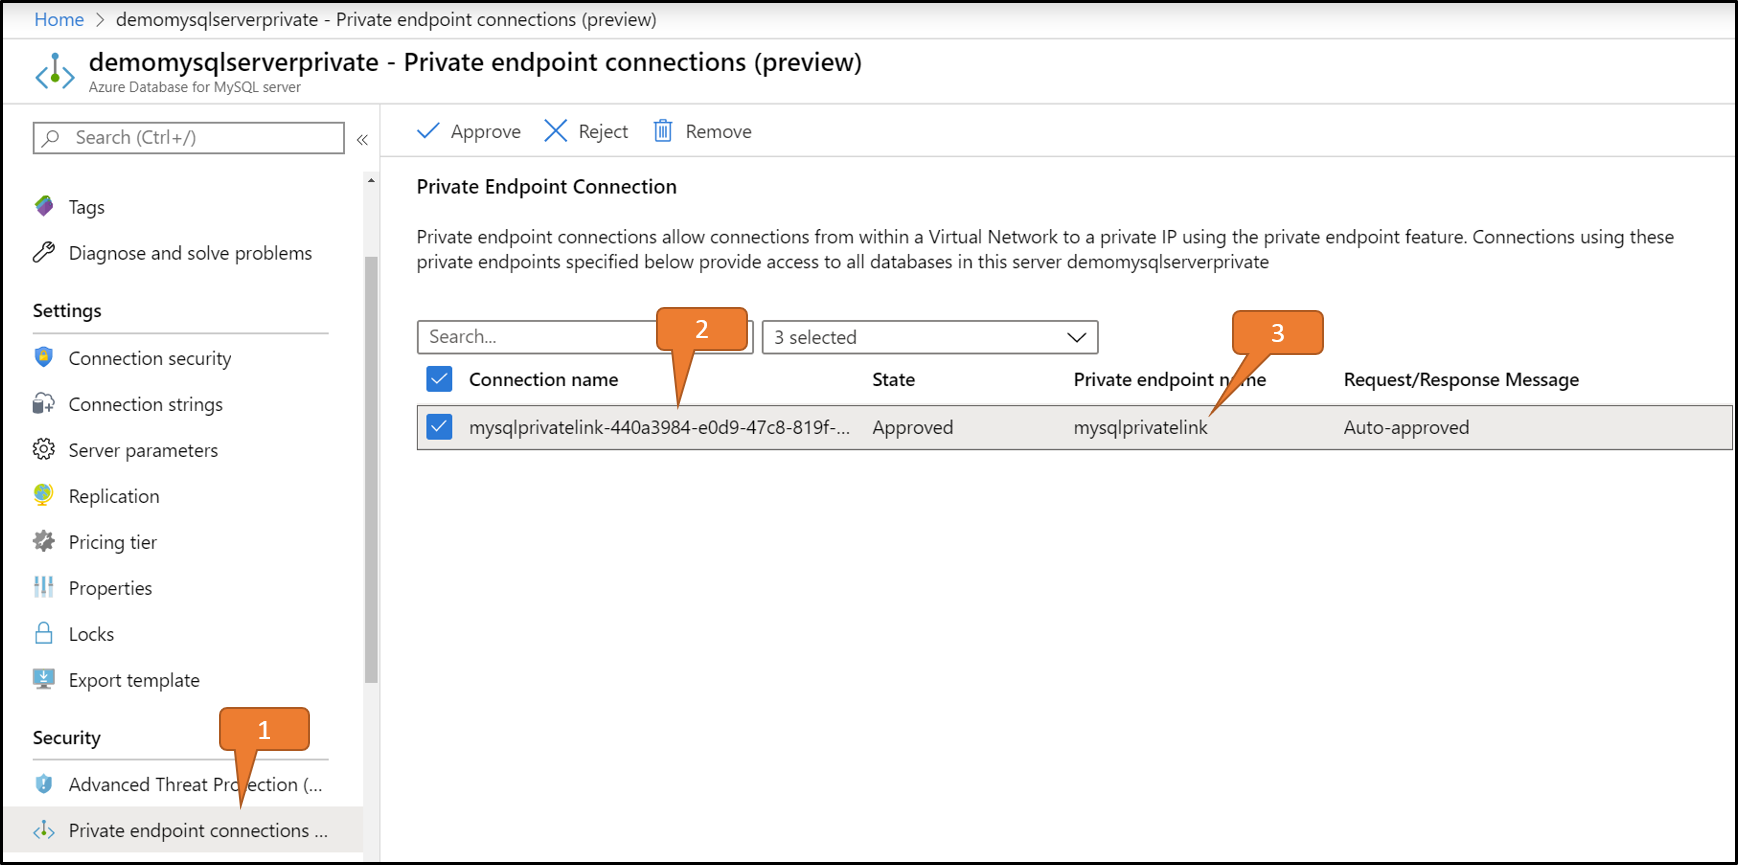Sort by Connection name column header
The height and width of the screenshot is (865, 1738).
pos(543,380)
